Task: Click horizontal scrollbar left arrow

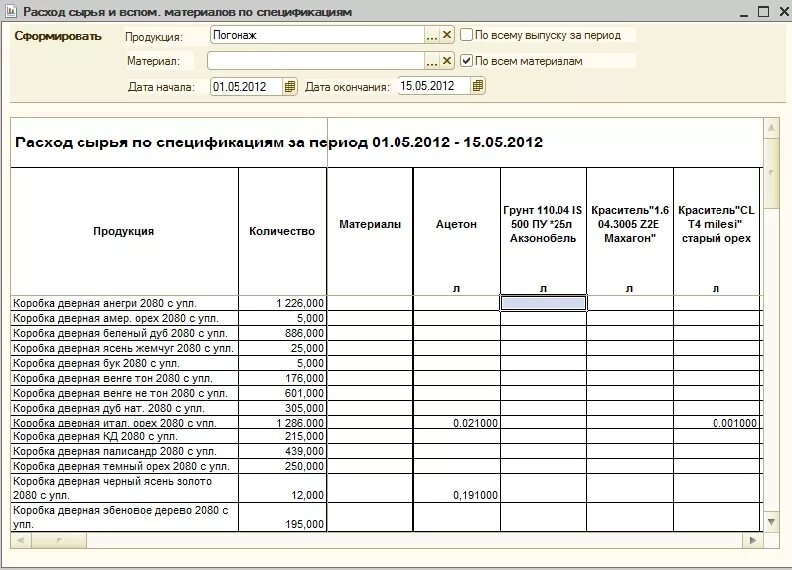Action: (21, 541)
